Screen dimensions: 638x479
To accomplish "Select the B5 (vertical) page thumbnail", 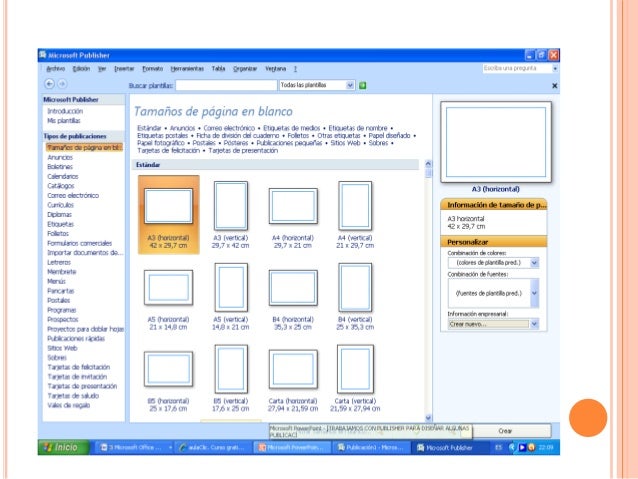I will (231, 369).
